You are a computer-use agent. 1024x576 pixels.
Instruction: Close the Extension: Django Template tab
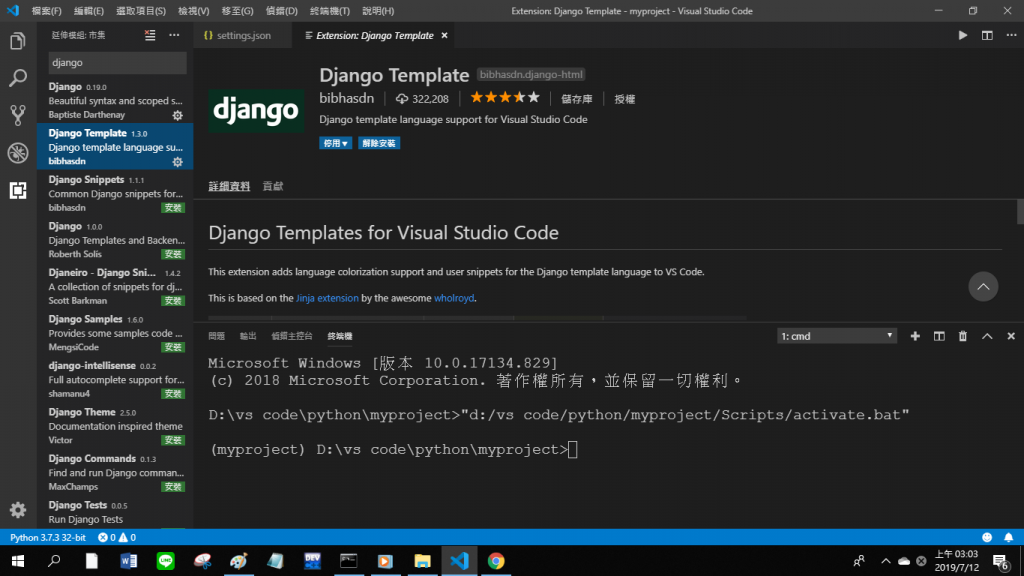point(444,35)
